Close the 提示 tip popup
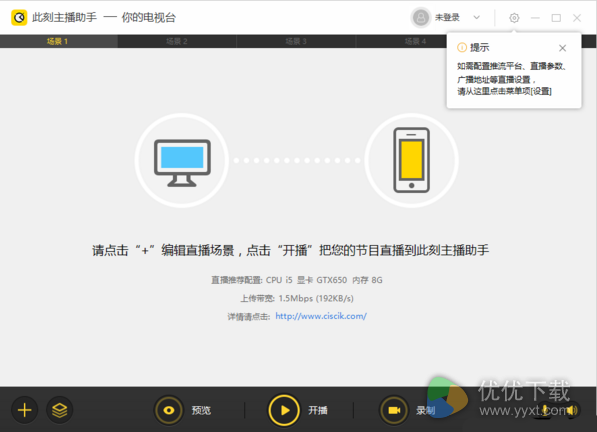Screen dimensions: 597x432 [562, 48]
